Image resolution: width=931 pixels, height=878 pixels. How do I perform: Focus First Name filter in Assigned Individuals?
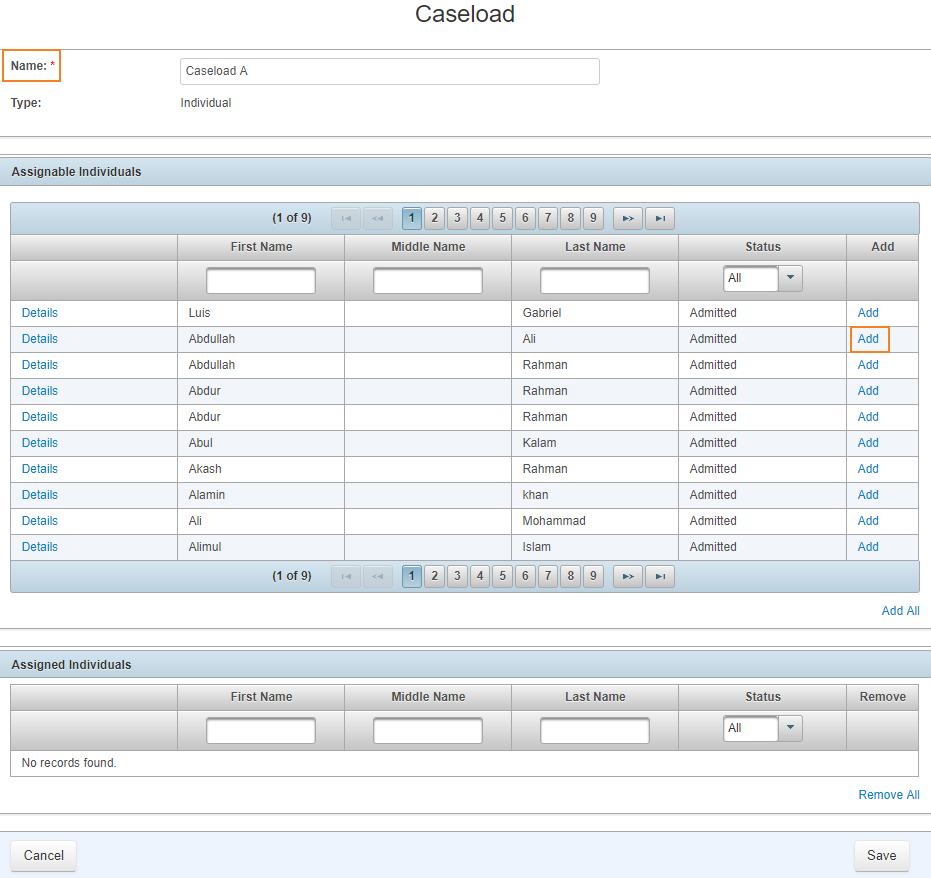(x=261, y=731)
